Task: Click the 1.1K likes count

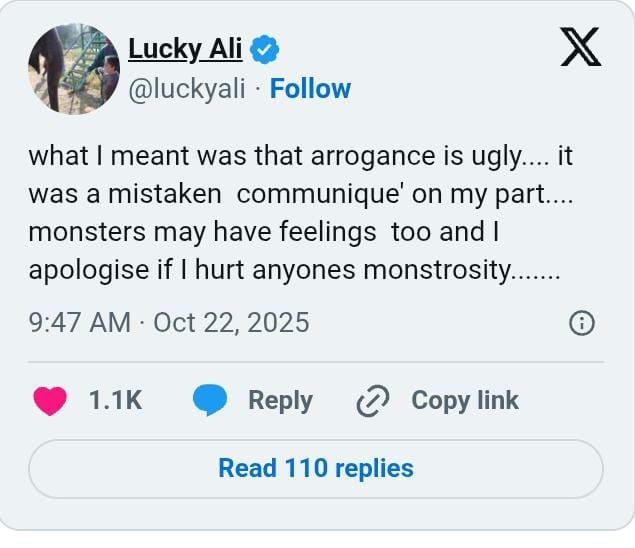Action: click(115, 401)
